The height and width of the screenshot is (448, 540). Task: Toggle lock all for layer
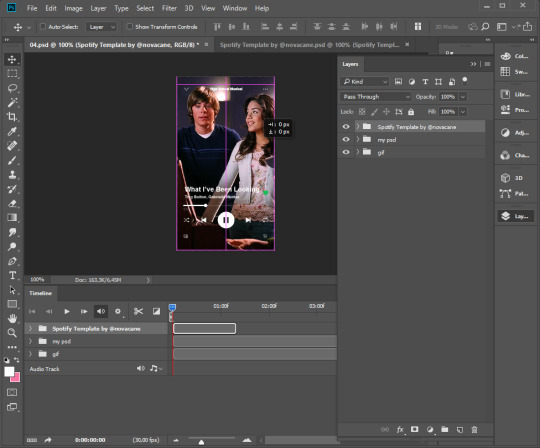411,112
